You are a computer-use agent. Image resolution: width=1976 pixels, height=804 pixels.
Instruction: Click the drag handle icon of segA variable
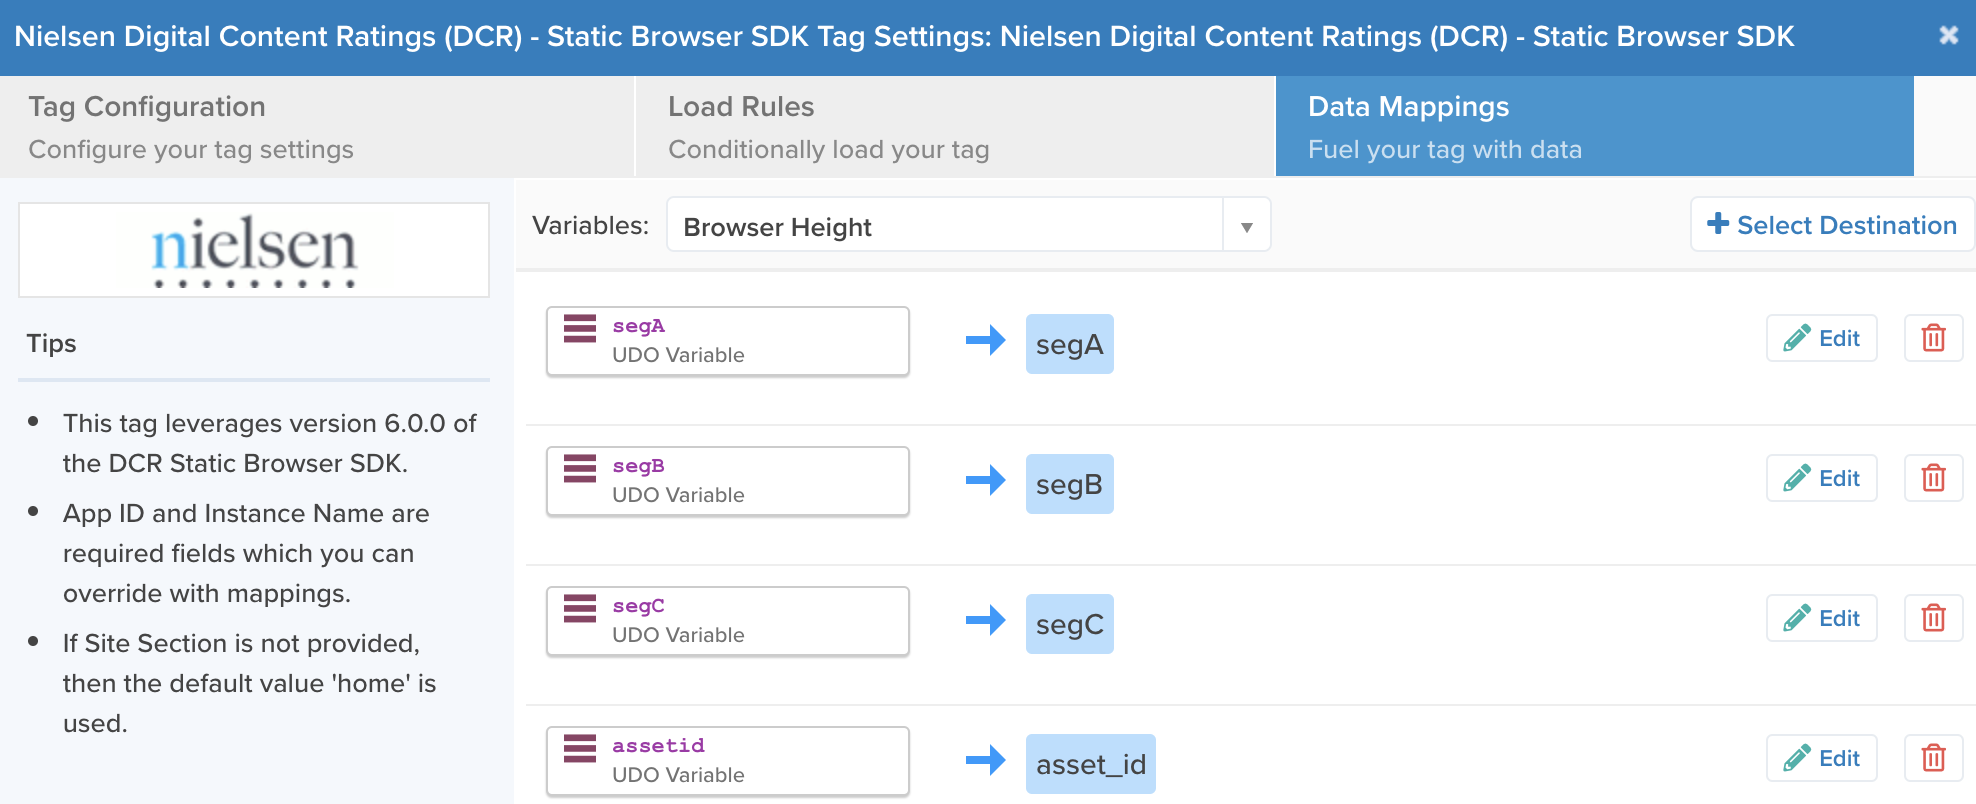[x=580, y=328]
